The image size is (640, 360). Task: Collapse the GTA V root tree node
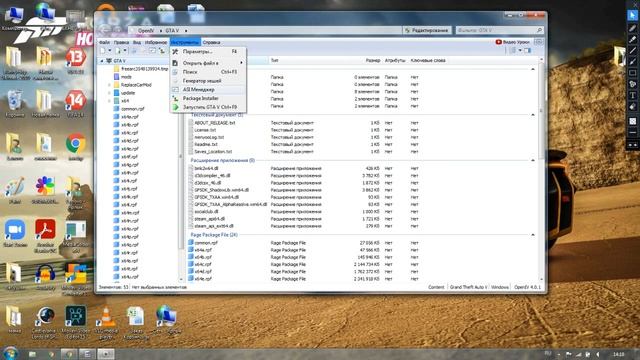tap(102, 61)
